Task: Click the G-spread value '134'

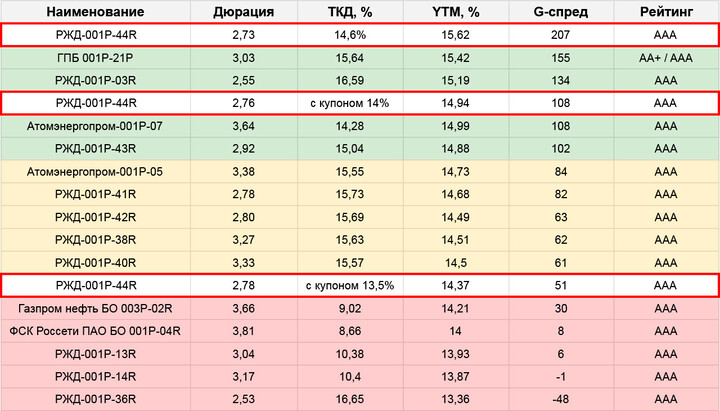Action: point(561,80)
